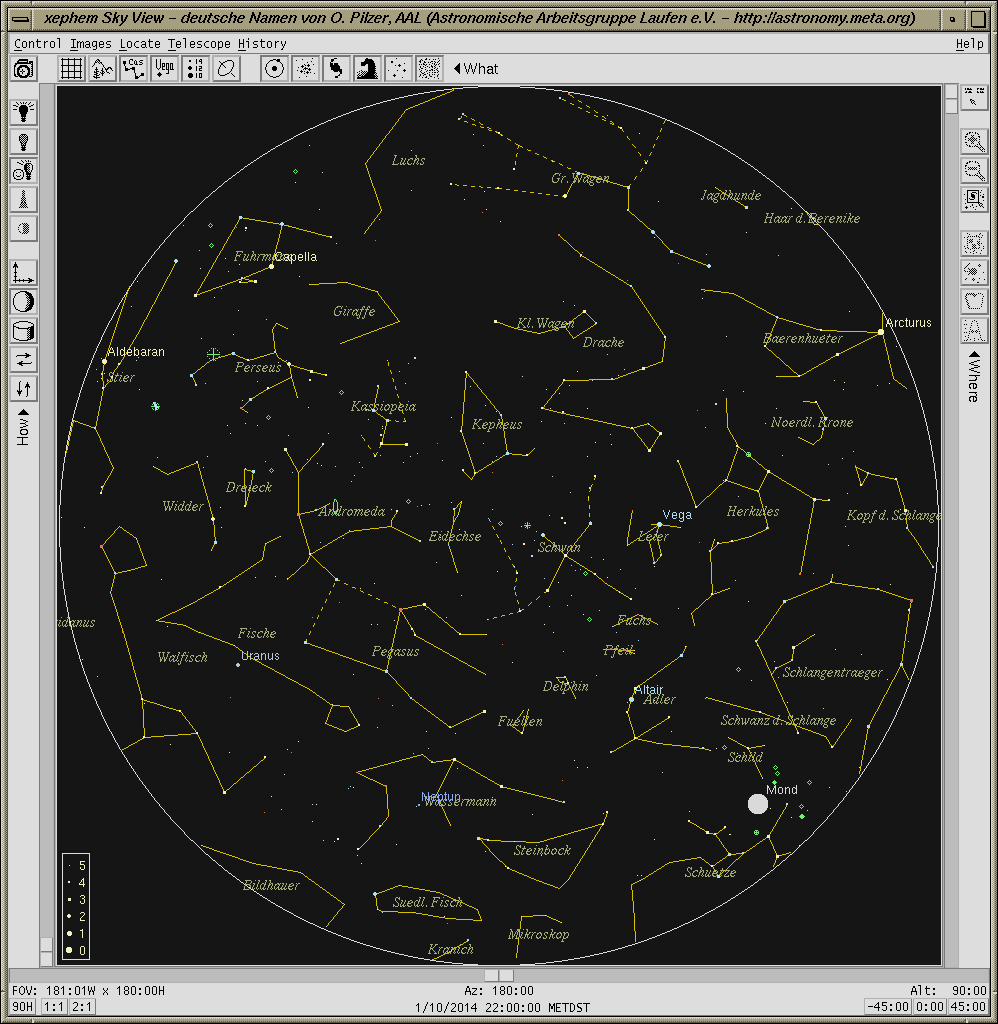Select the cylinder projection button
The height and width of the screenshot is (1024, 998).
tap(24, 331)
